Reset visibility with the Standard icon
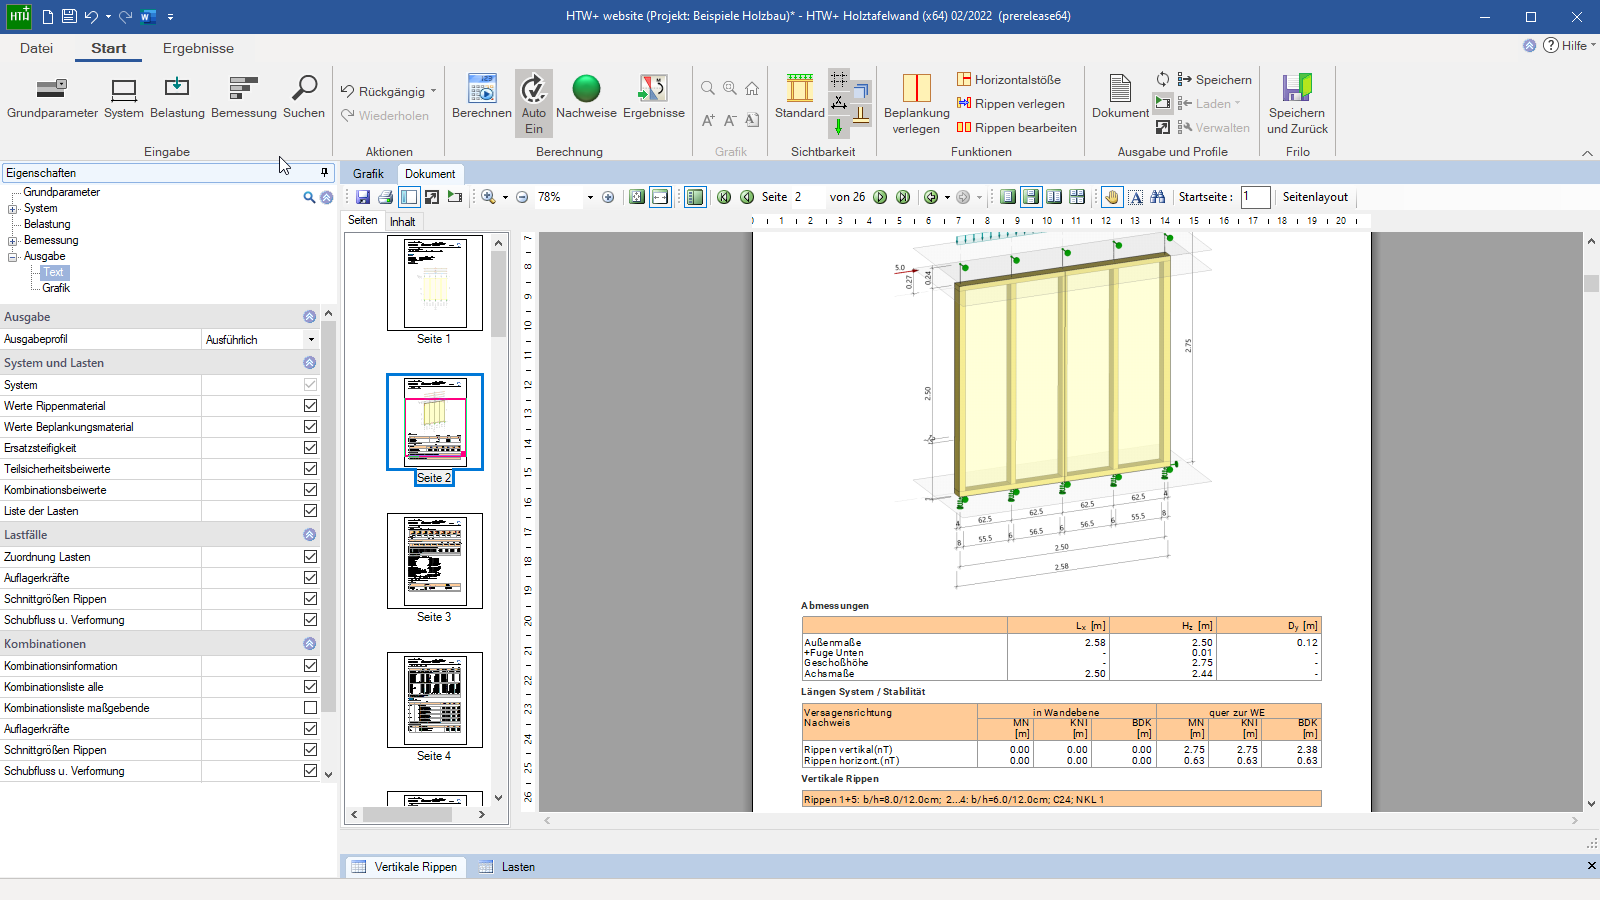1600x900 pixels. [x=800, y=97]
